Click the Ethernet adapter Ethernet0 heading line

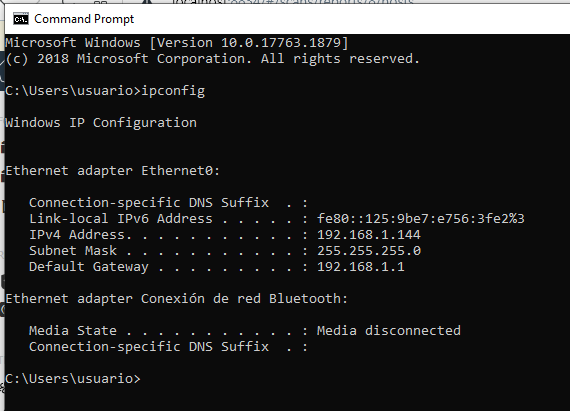coord(113,171)
